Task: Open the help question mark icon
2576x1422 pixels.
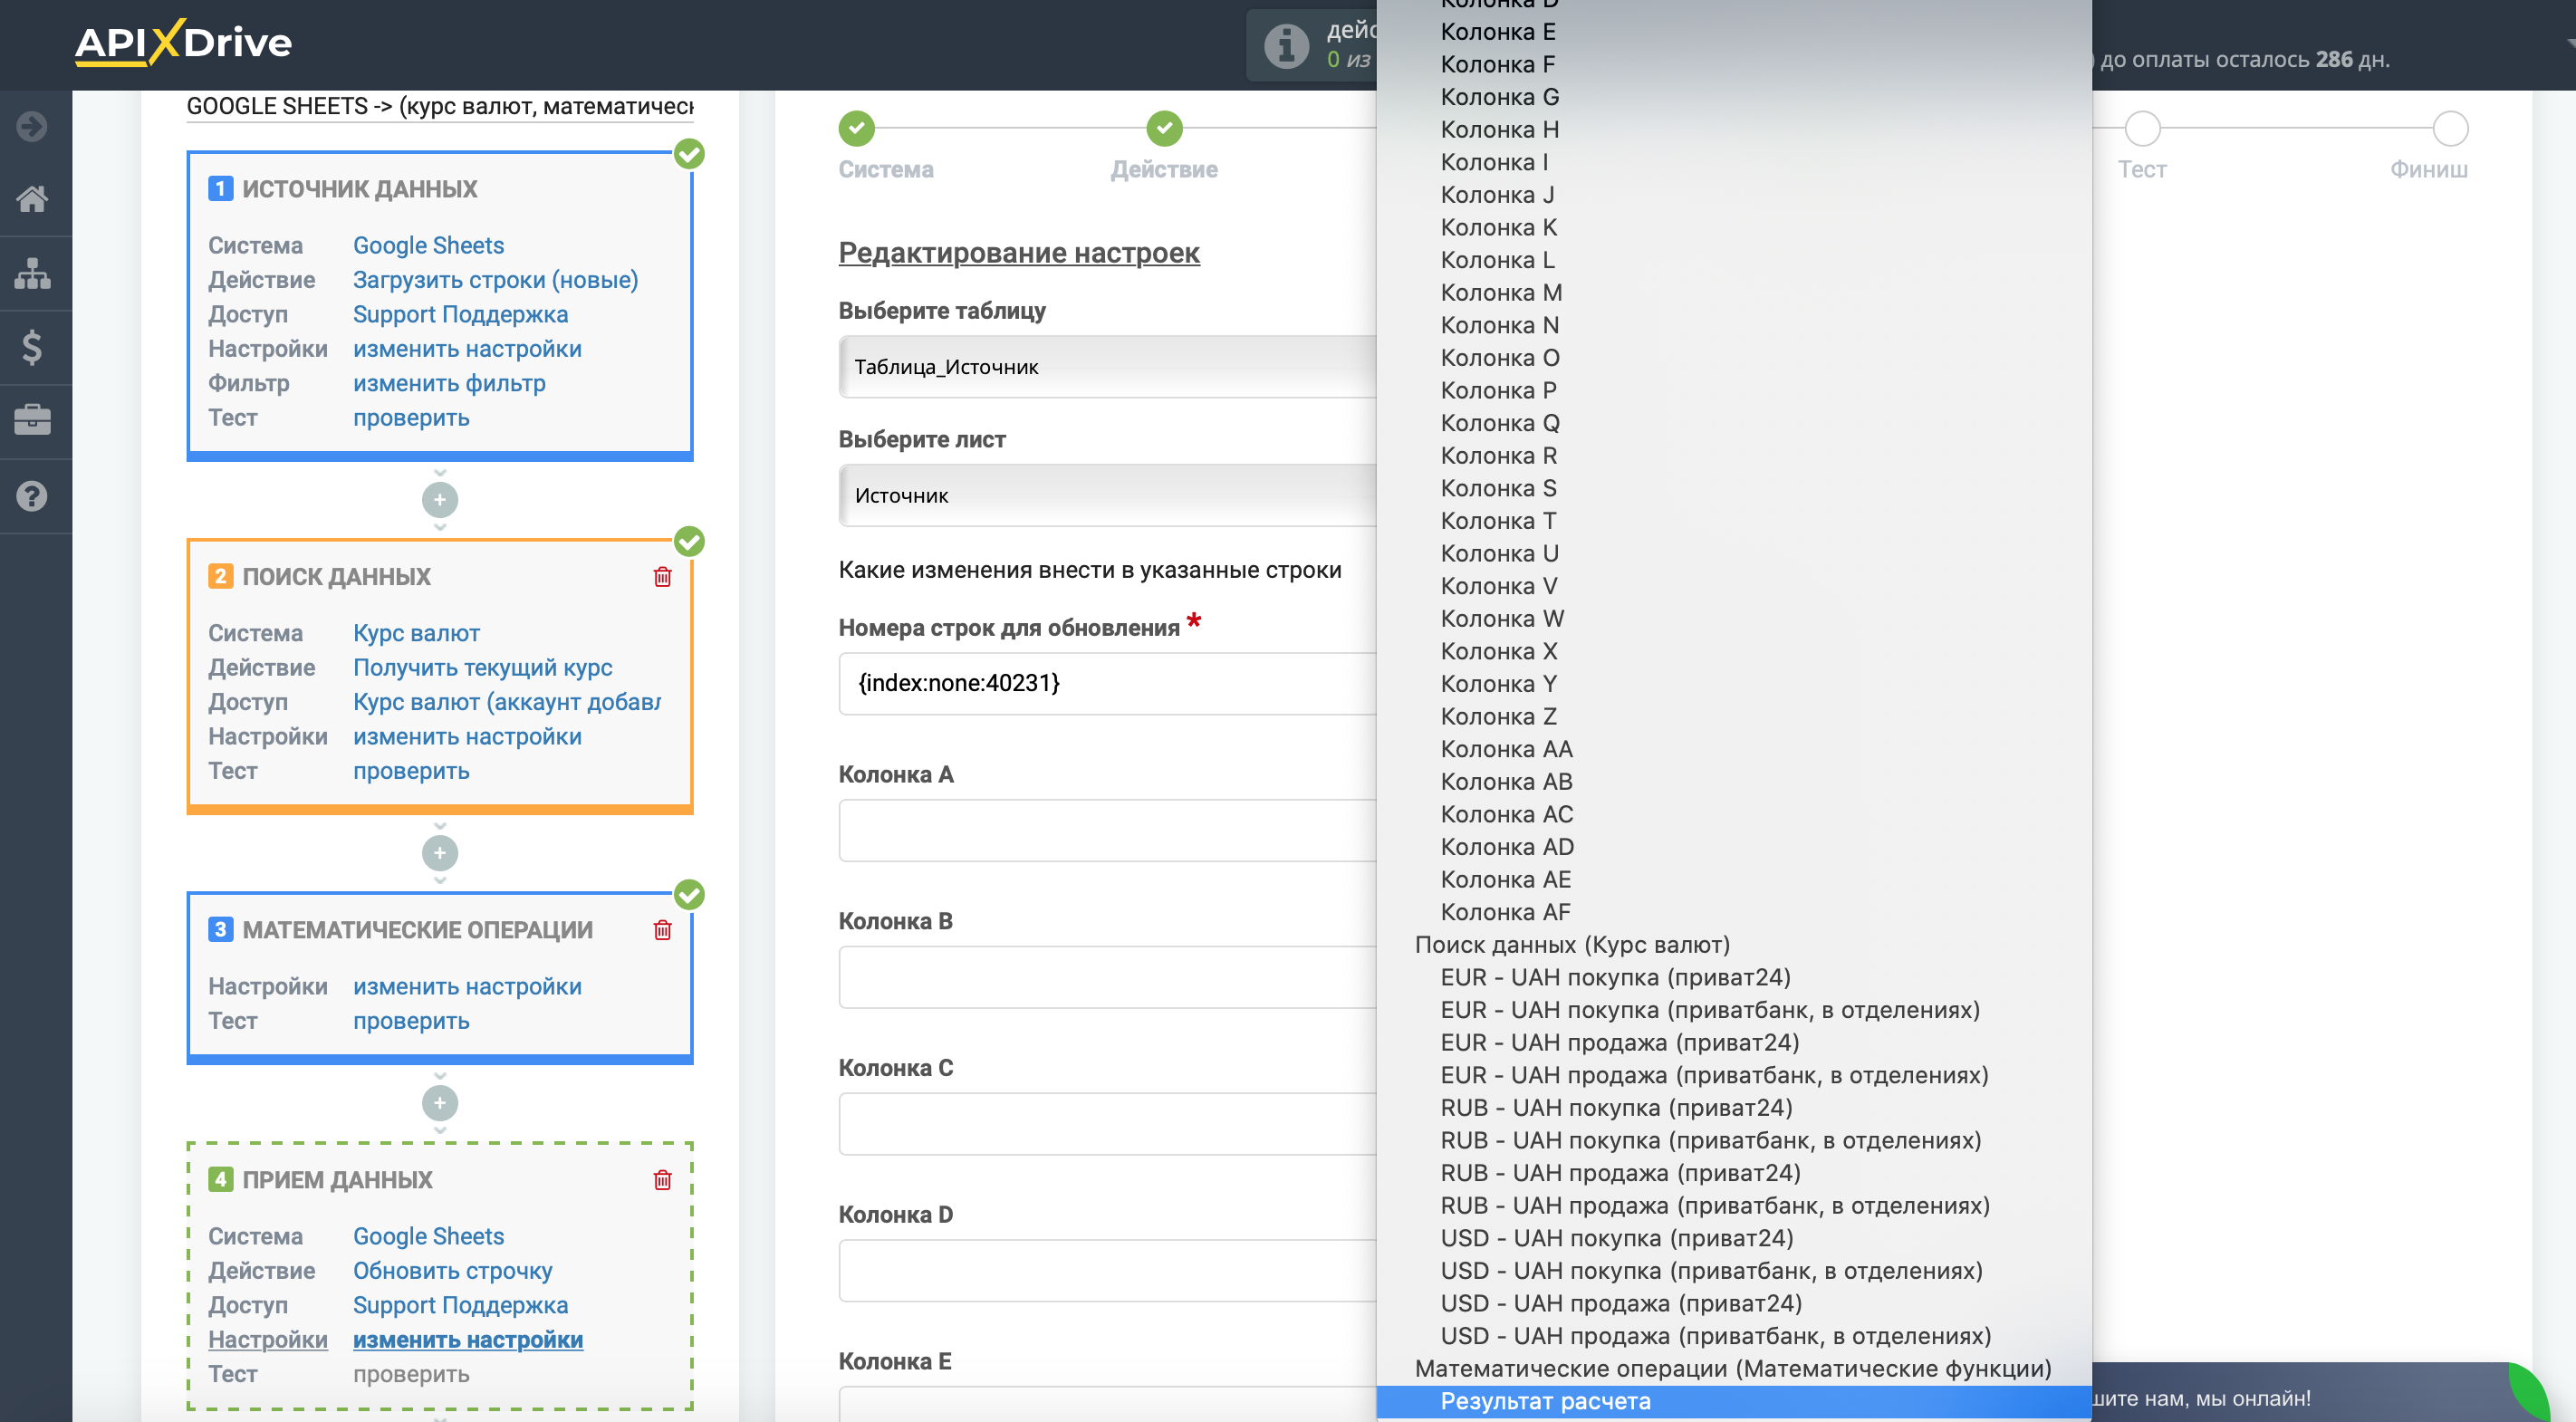Action: tap(32, 496)
